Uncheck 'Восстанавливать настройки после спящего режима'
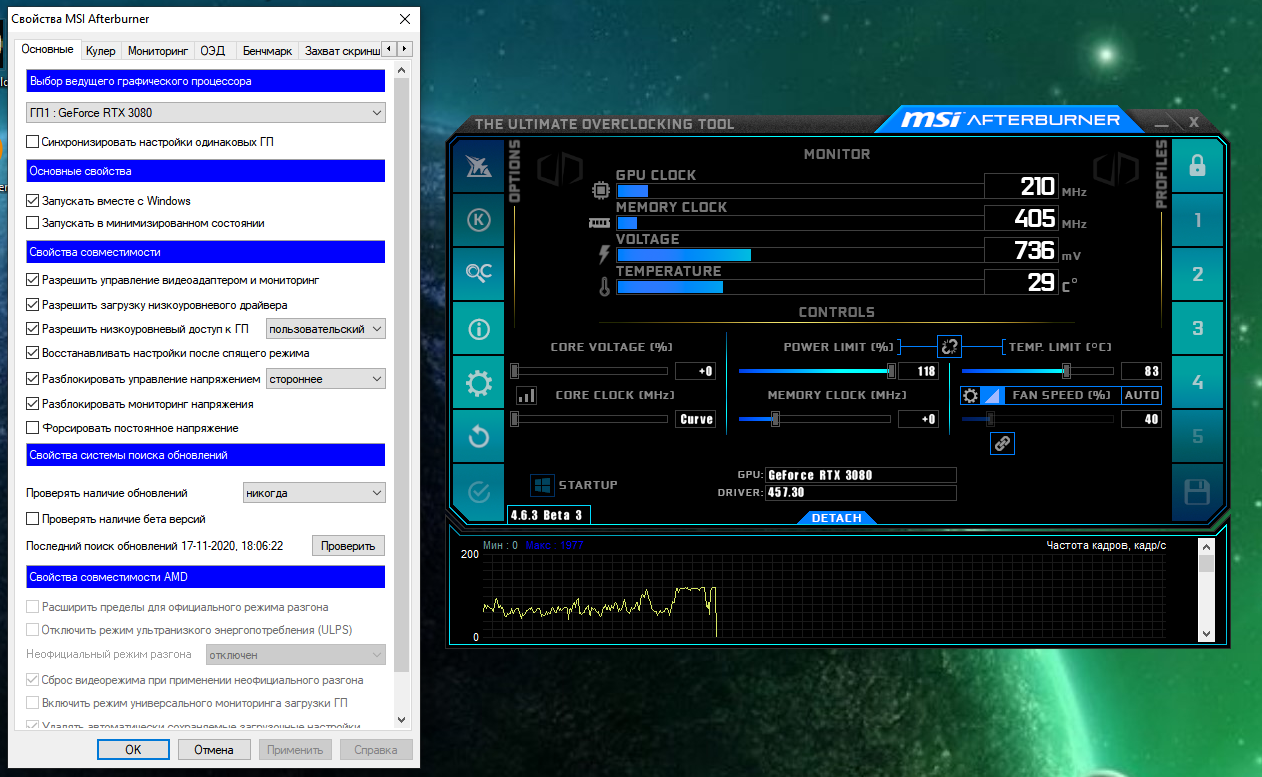The width and height of the screenshot is (1262, 777). pos(33,353)
